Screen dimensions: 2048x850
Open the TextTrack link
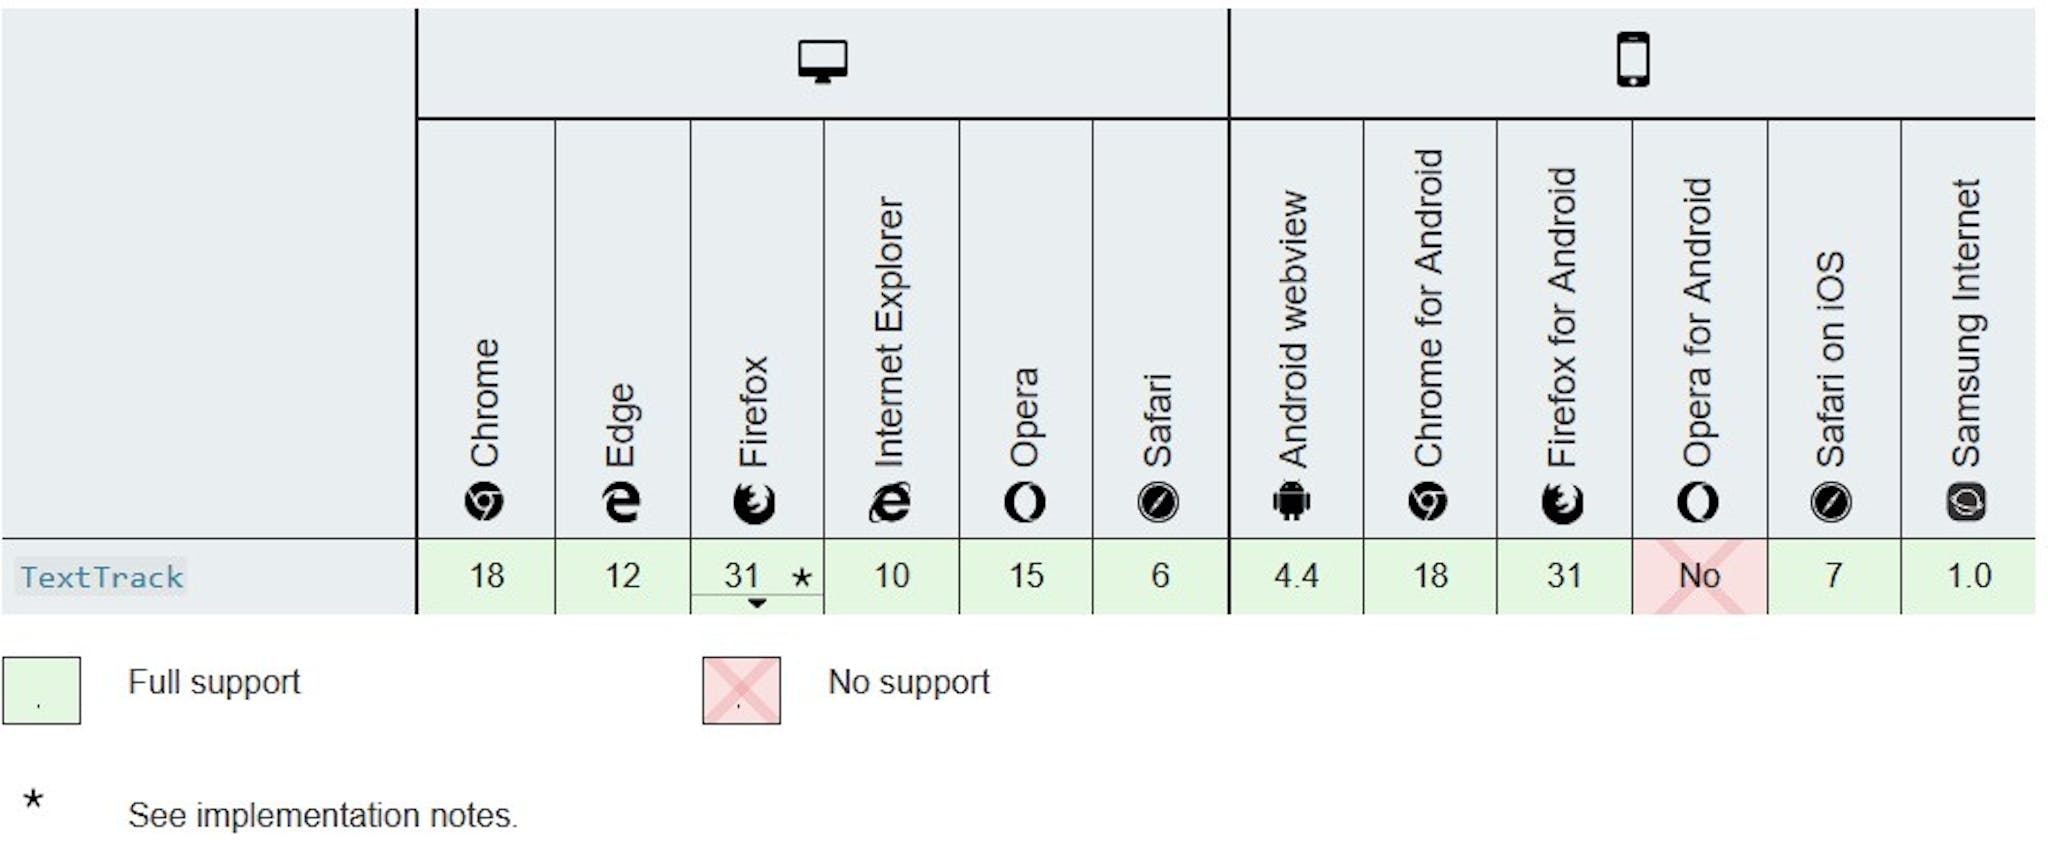click(x=102, y=577)
